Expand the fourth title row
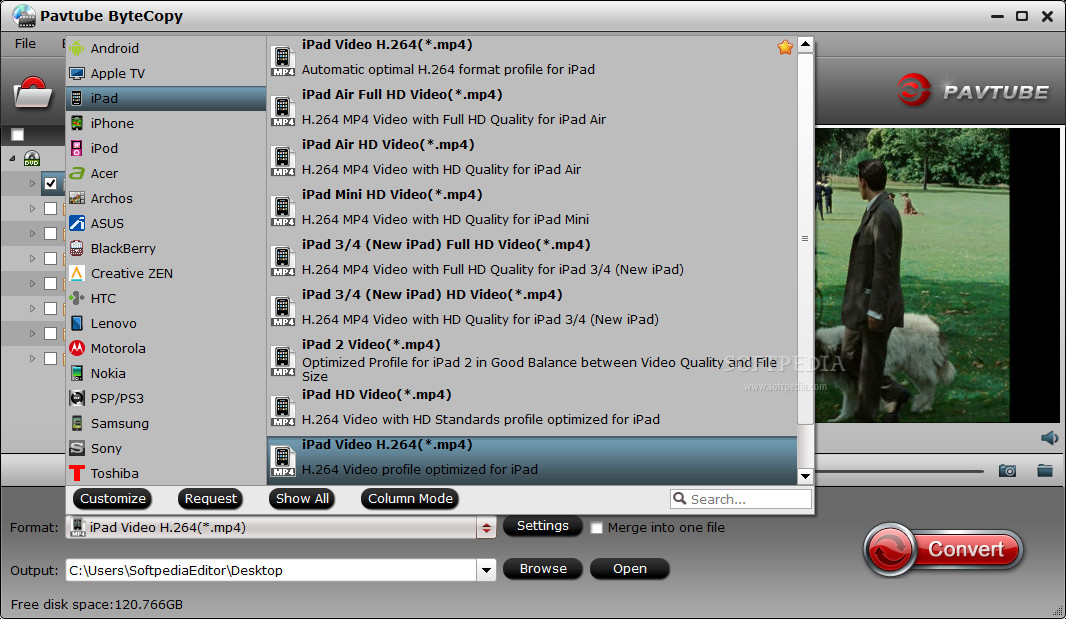 pyautogui.click(x=32, y=258)
